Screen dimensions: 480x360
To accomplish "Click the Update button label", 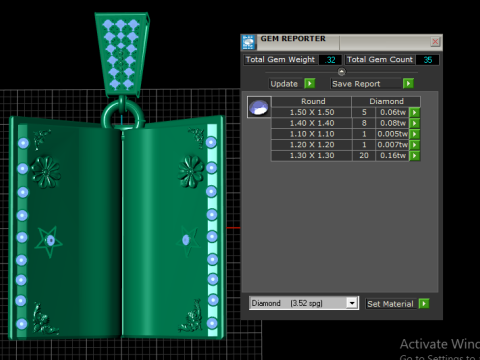I will 284,84.
